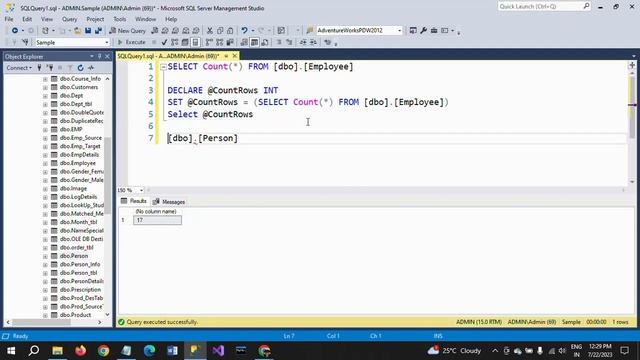
Task: Open Google Chrome from taskbar
Action: [x=104, y=351]
